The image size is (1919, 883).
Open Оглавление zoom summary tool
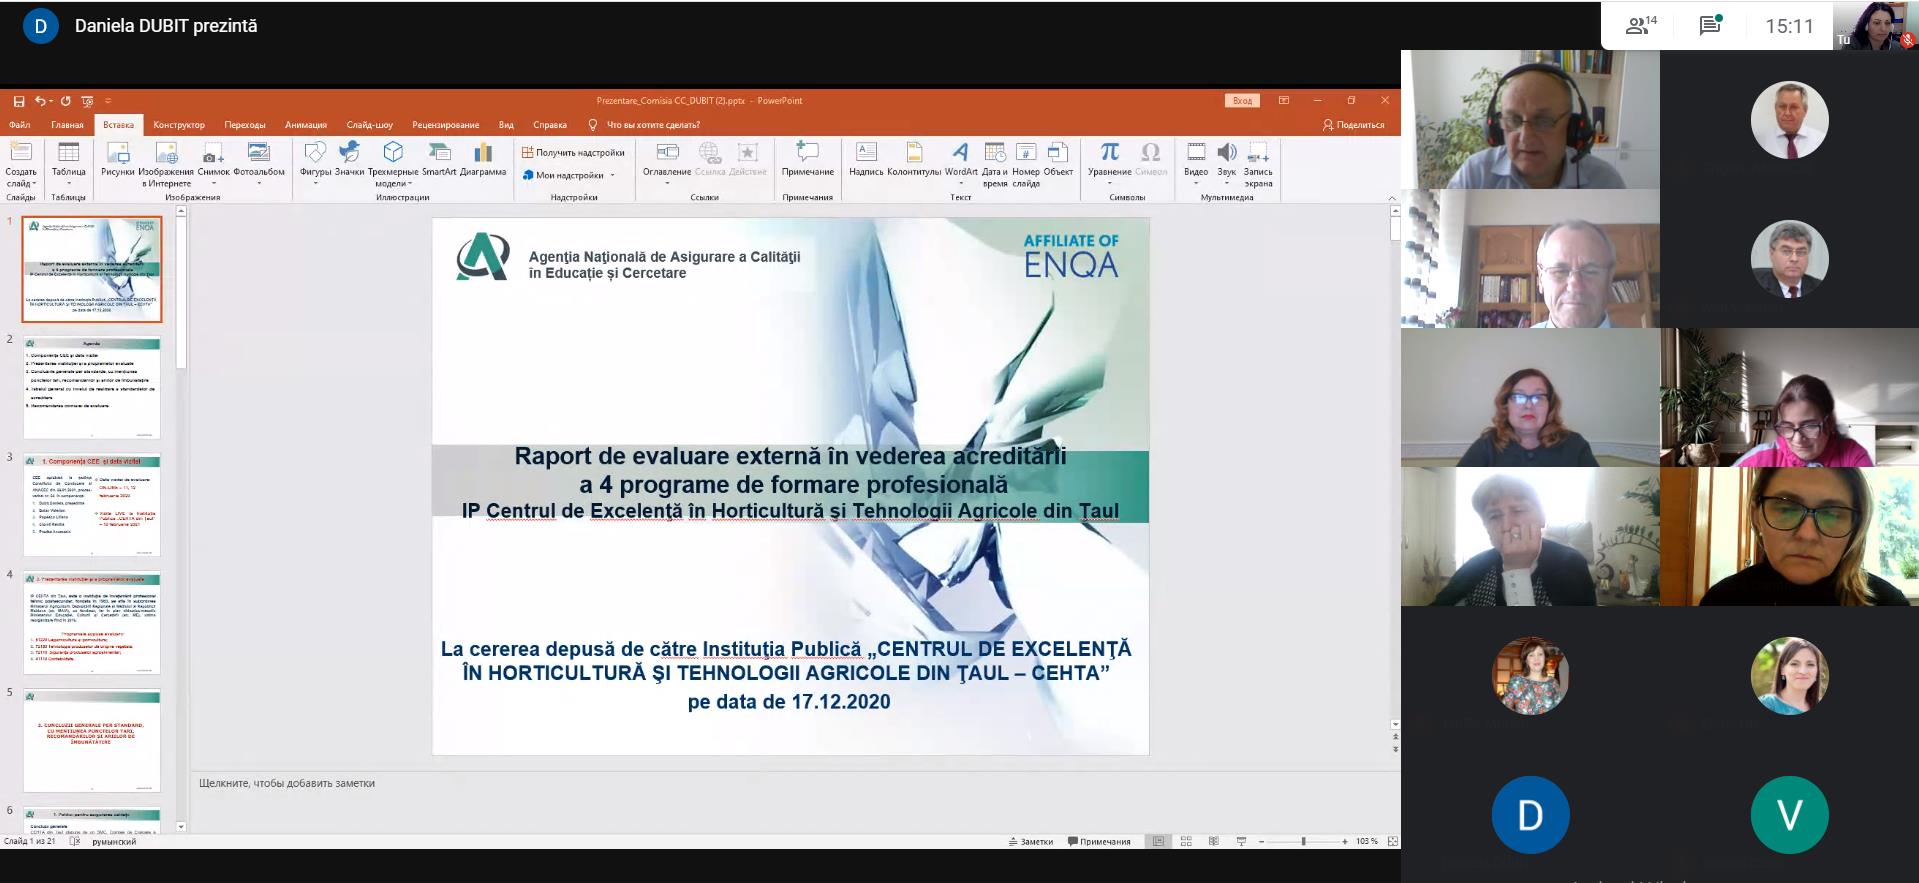point(667,162)
